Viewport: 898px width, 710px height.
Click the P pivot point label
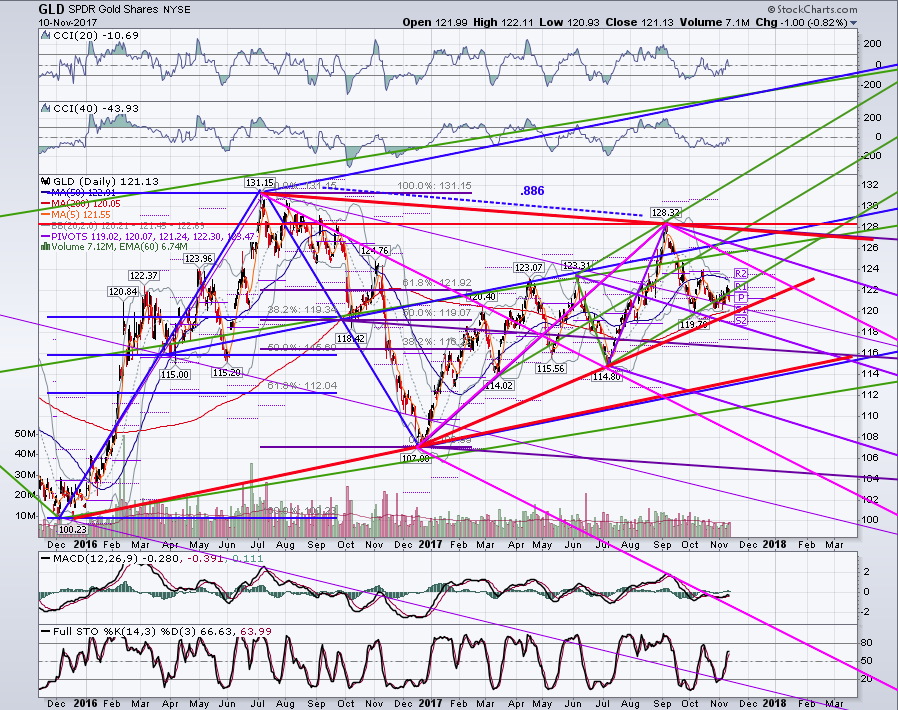click(741, 298)
